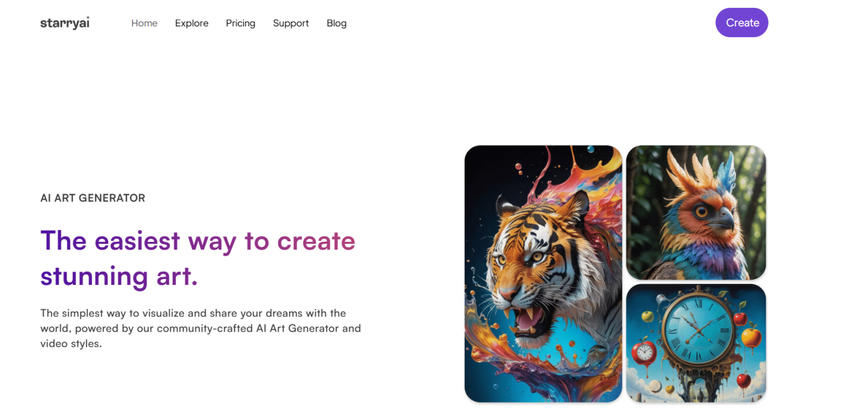The width and height of the screenshot is (854, 420).
Task: Select the Home navigation item
Action: [x=144, y=23]
